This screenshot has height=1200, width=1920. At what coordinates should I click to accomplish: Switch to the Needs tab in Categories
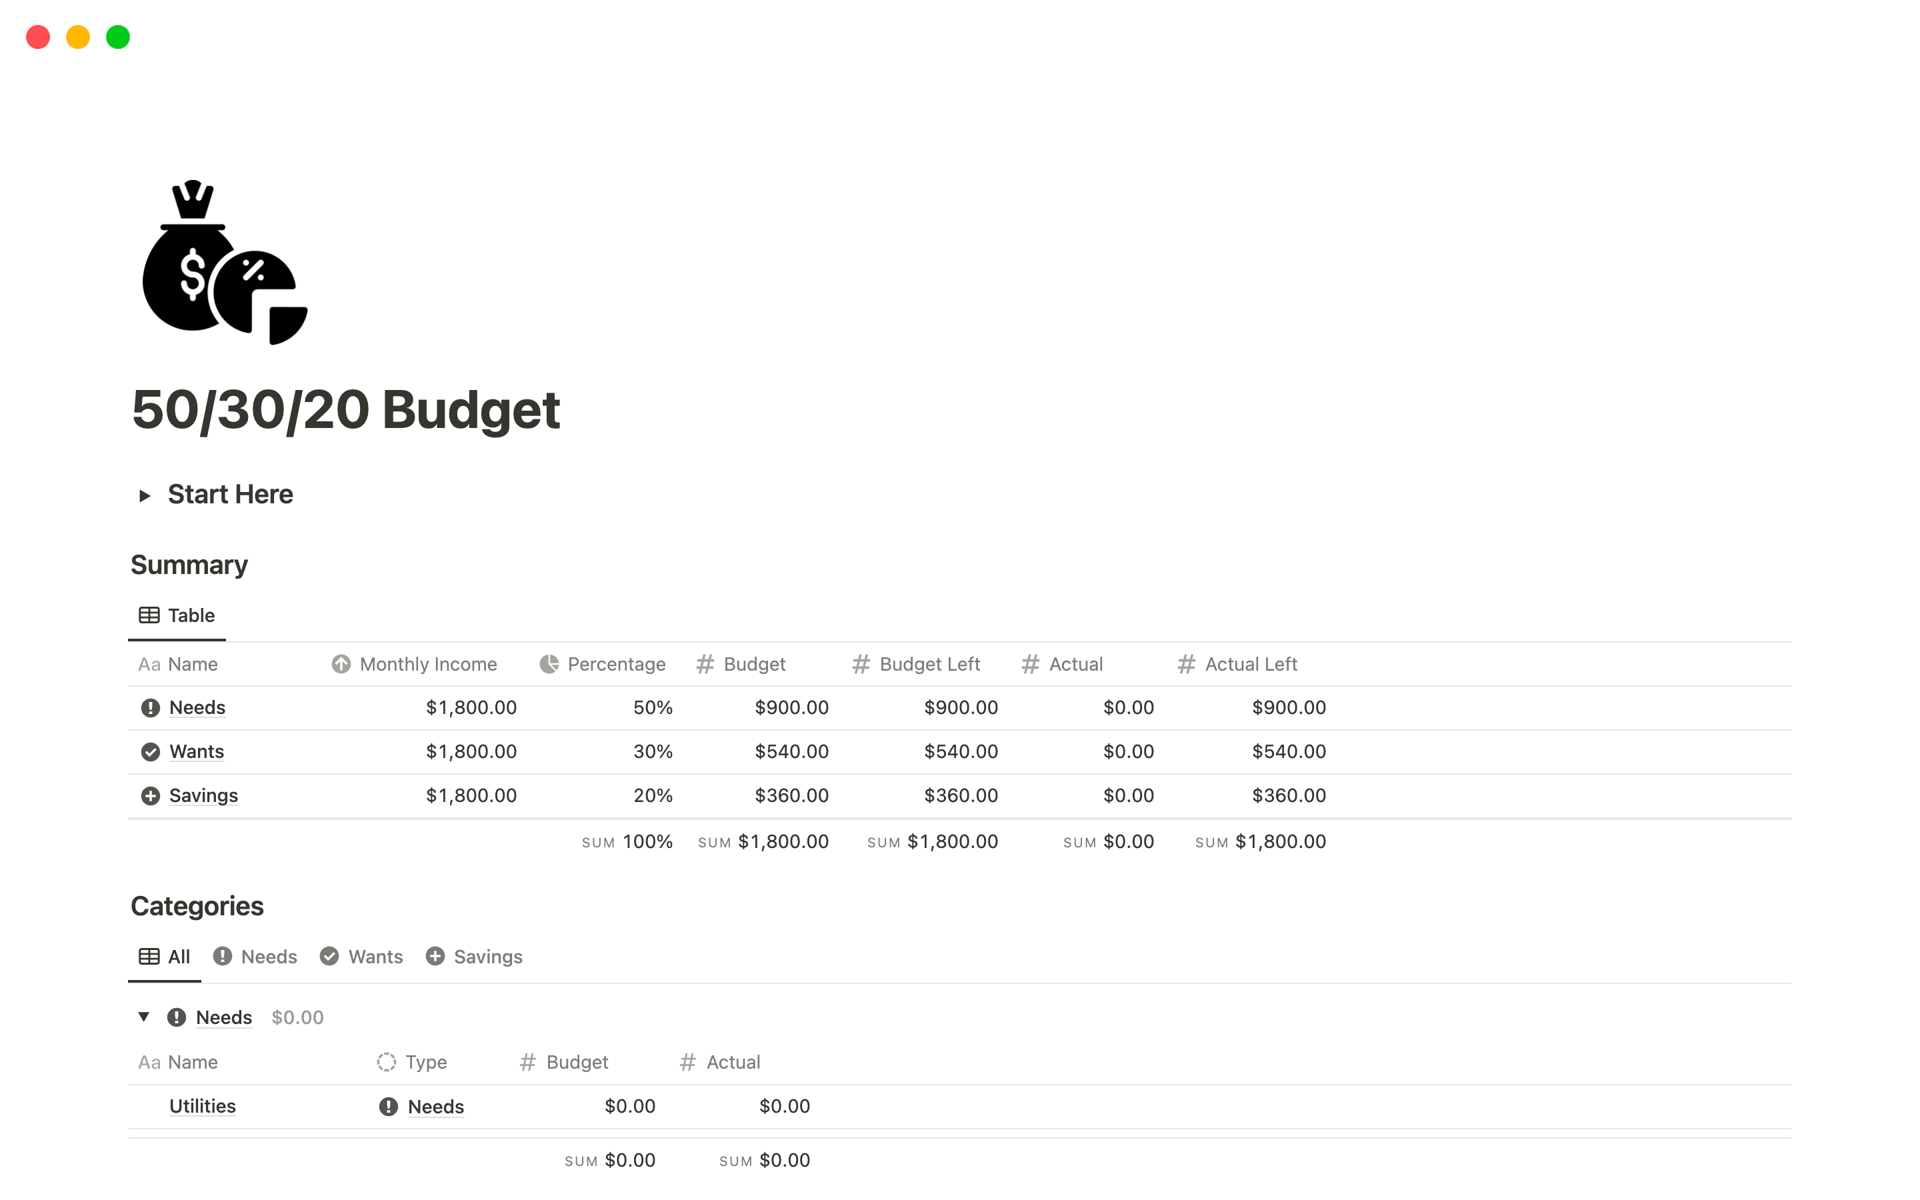(256, 955)
